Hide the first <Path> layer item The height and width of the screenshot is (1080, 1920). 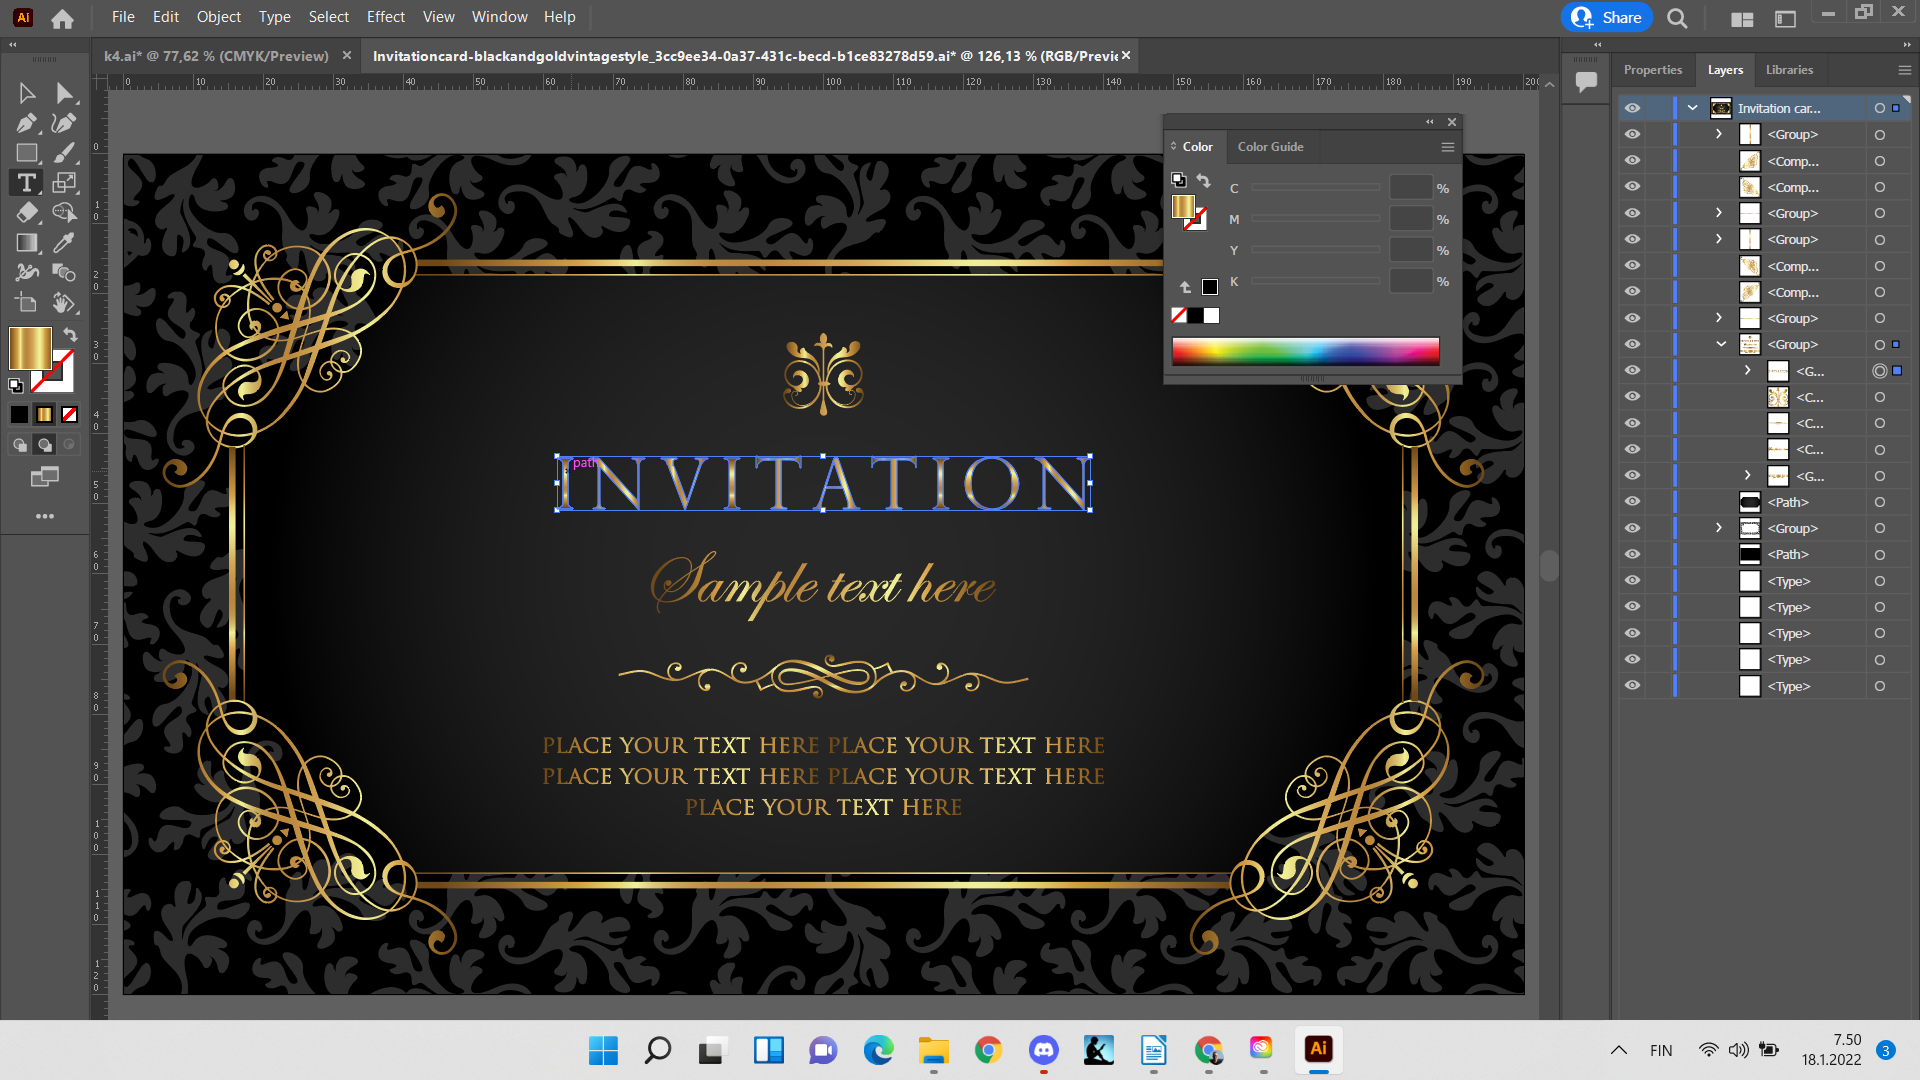click(1632, 502)
